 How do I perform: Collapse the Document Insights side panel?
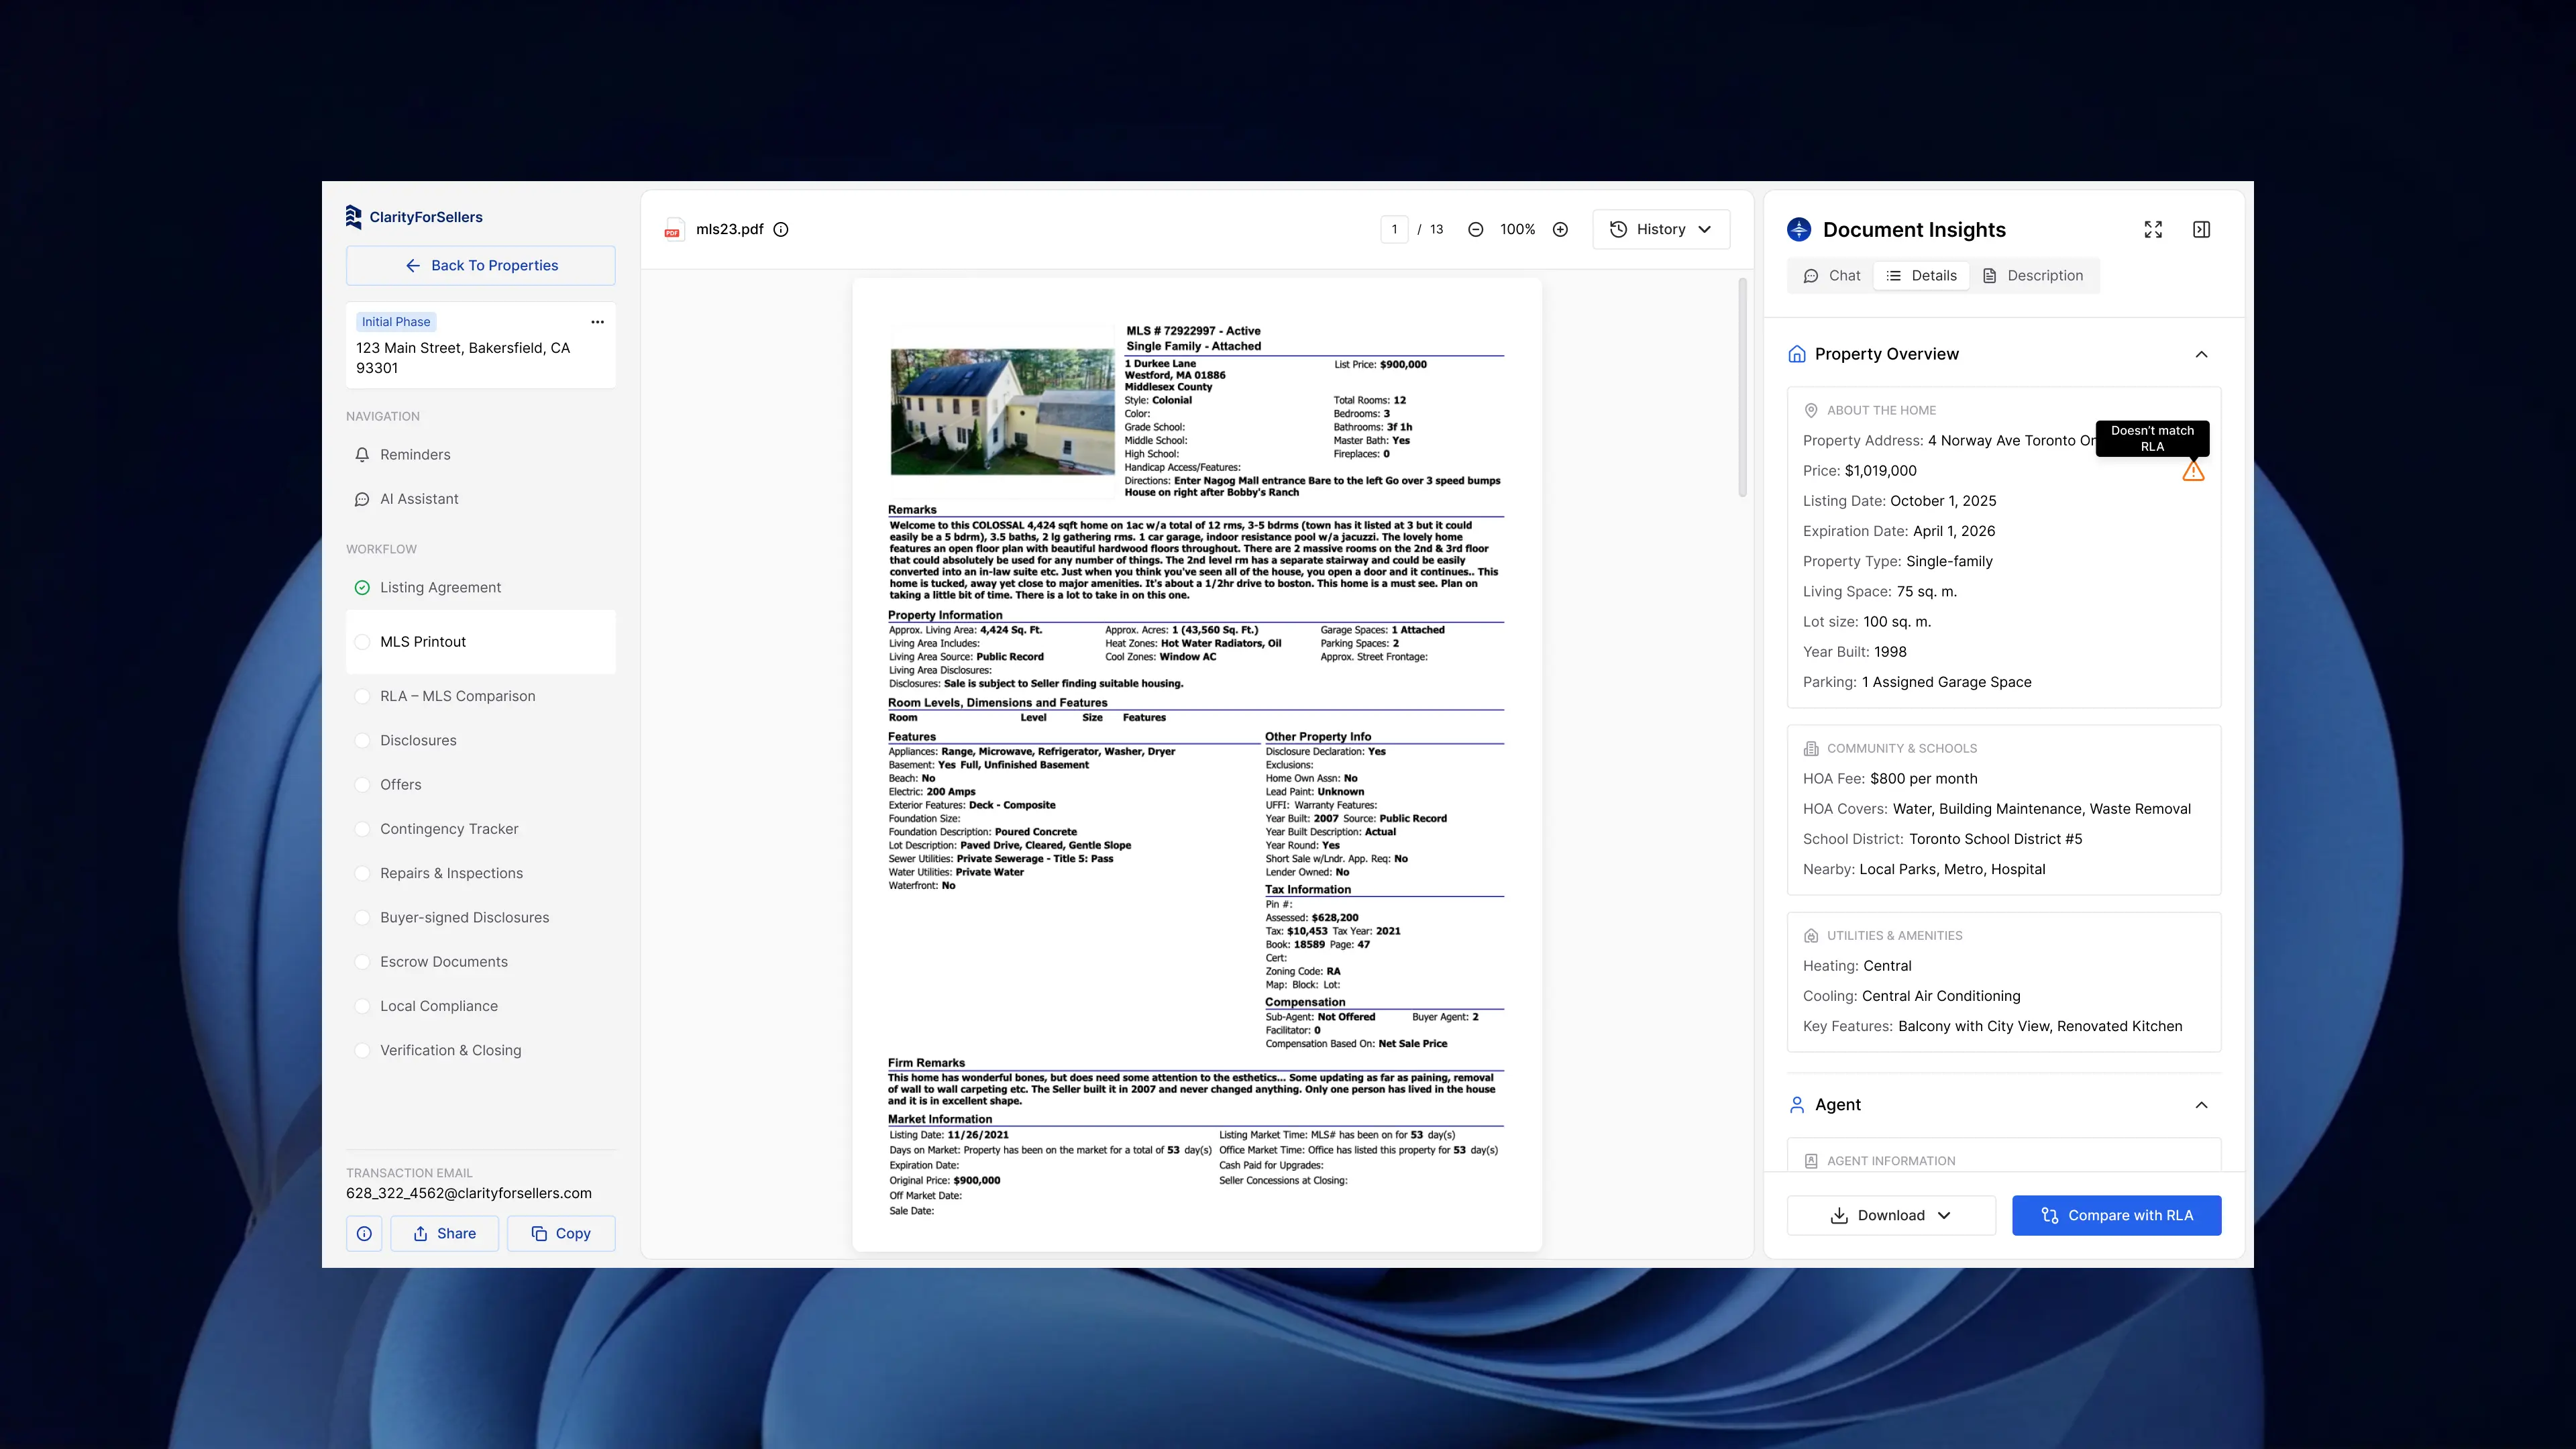click(x=2201, y=229)
